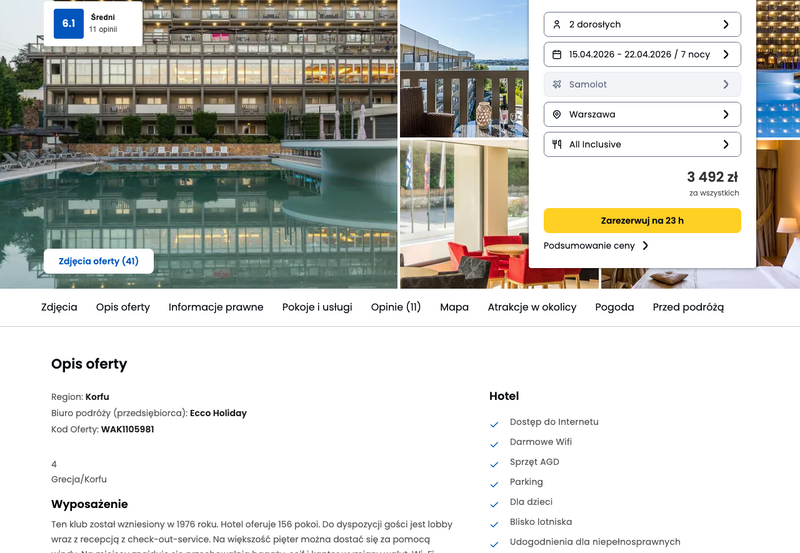Click the Zarezerwuj na 23 h button

click(642, 220)
